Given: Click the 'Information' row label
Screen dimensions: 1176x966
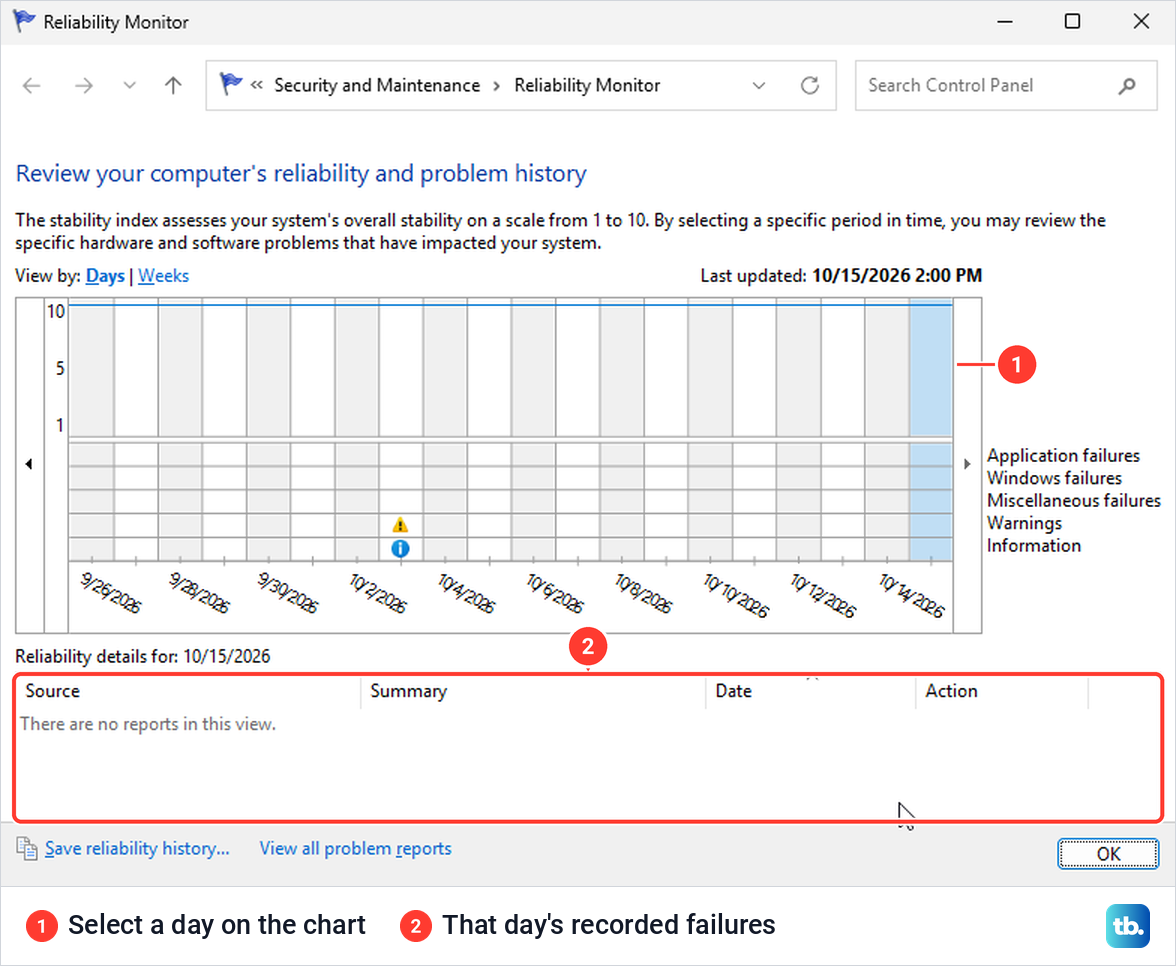Looking at the screenshot, I should [1034, 545].
